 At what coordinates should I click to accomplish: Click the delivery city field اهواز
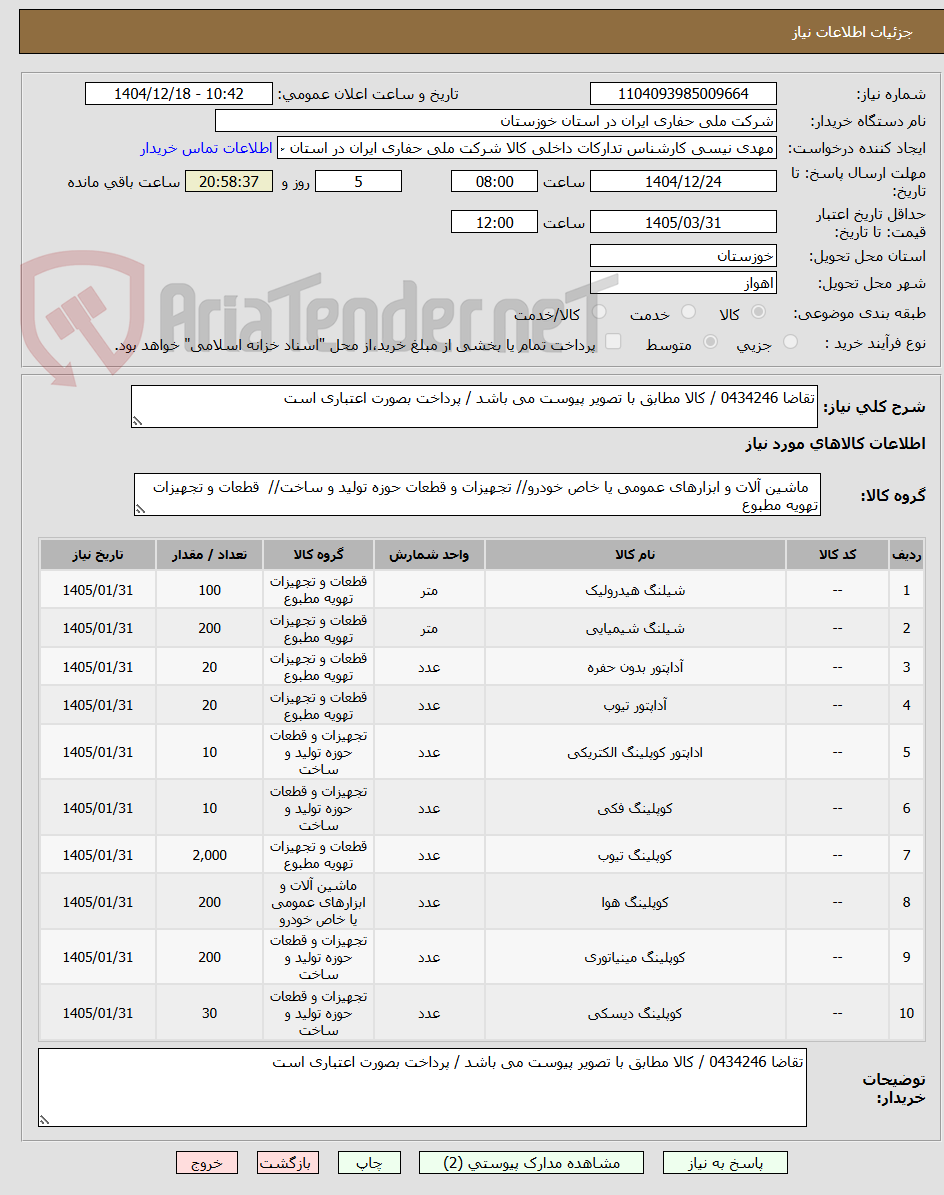click(683, 284)
